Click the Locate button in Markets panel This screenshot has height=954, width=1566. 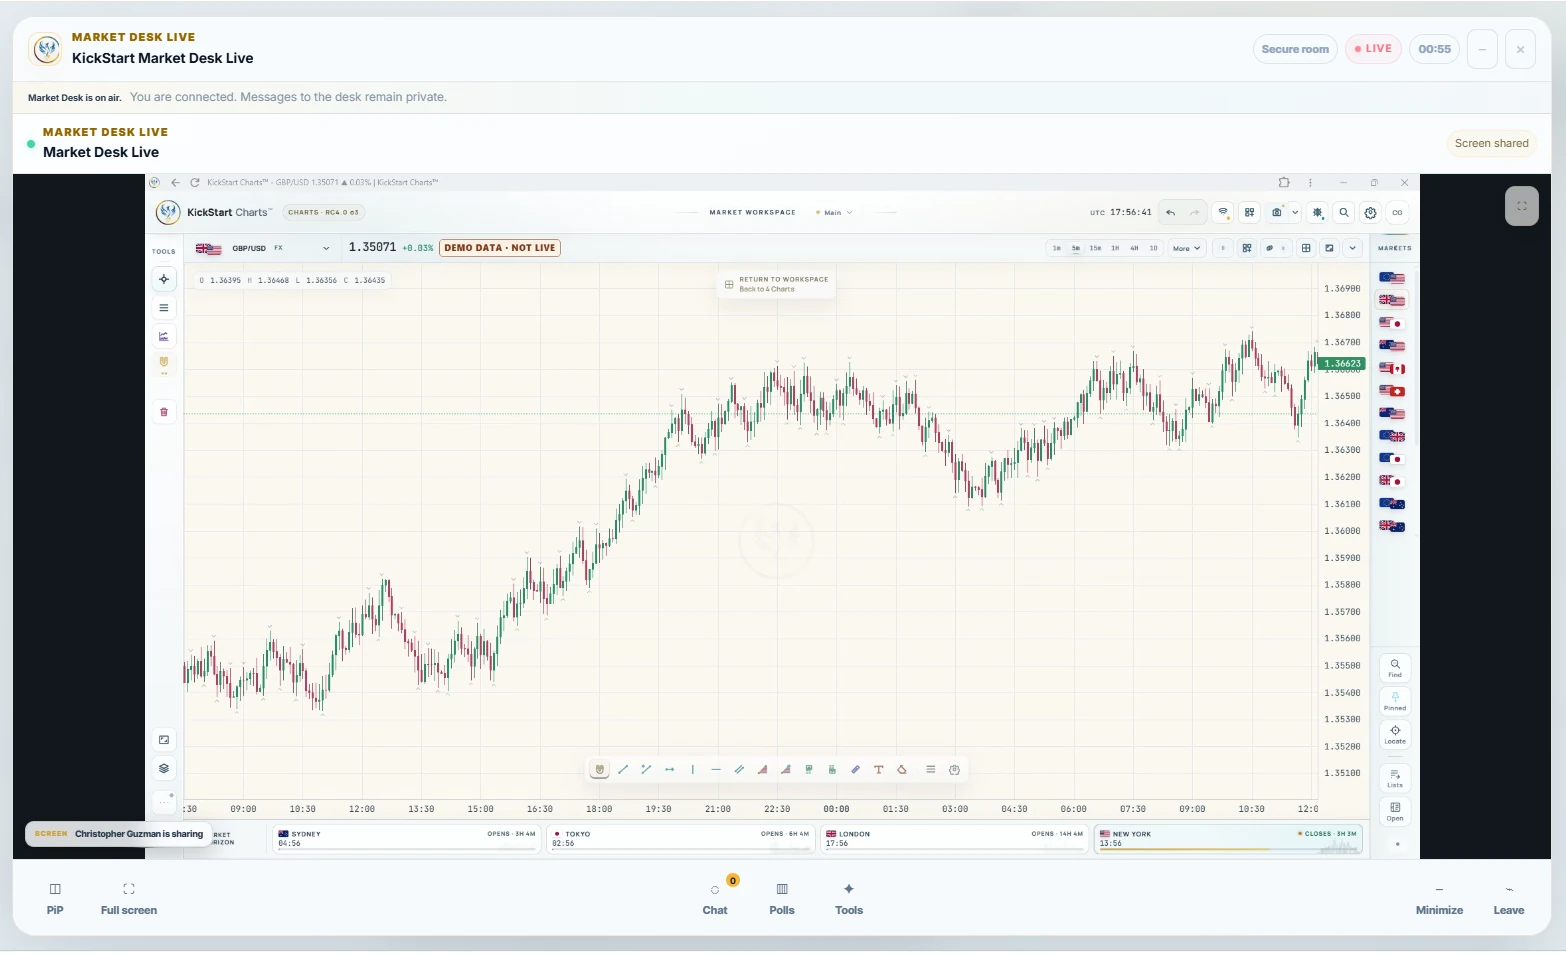pos(1395,735)
